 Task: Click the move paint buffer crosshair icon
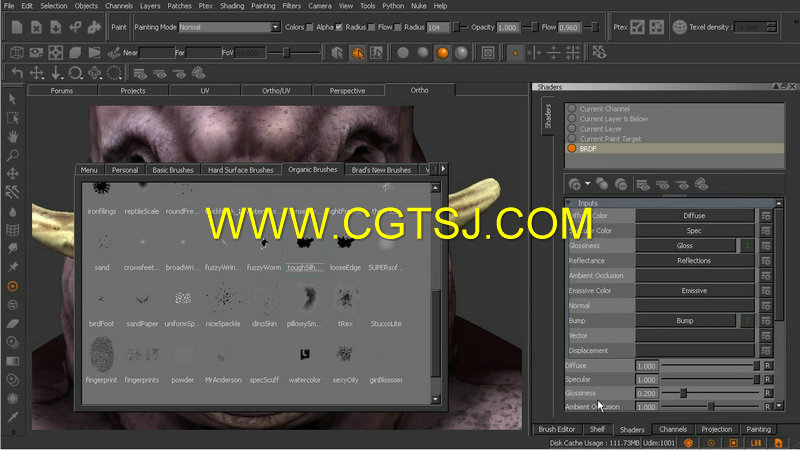[36, 73]
